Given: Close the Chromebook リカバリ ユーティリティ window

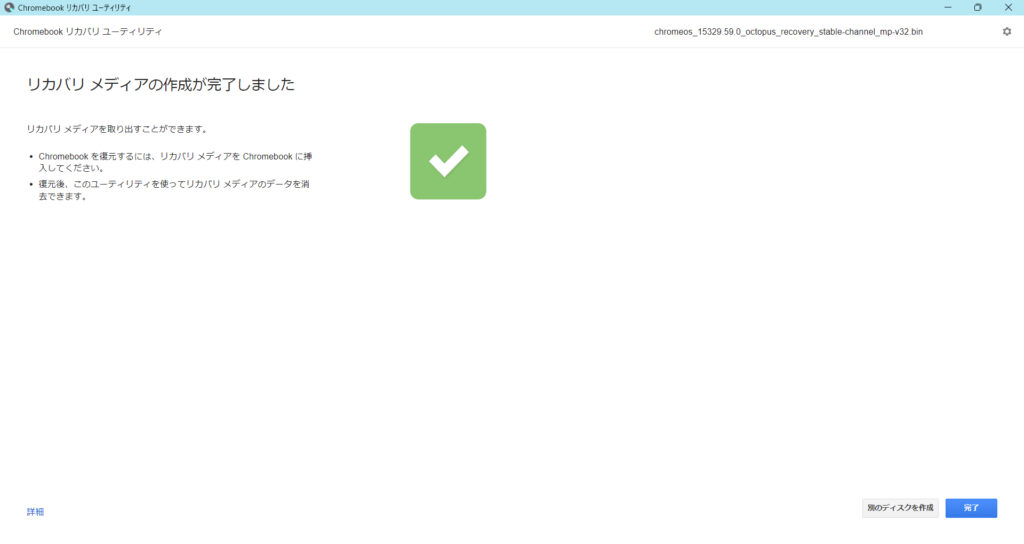Looking at the screenshot, I should point(1007,7).
